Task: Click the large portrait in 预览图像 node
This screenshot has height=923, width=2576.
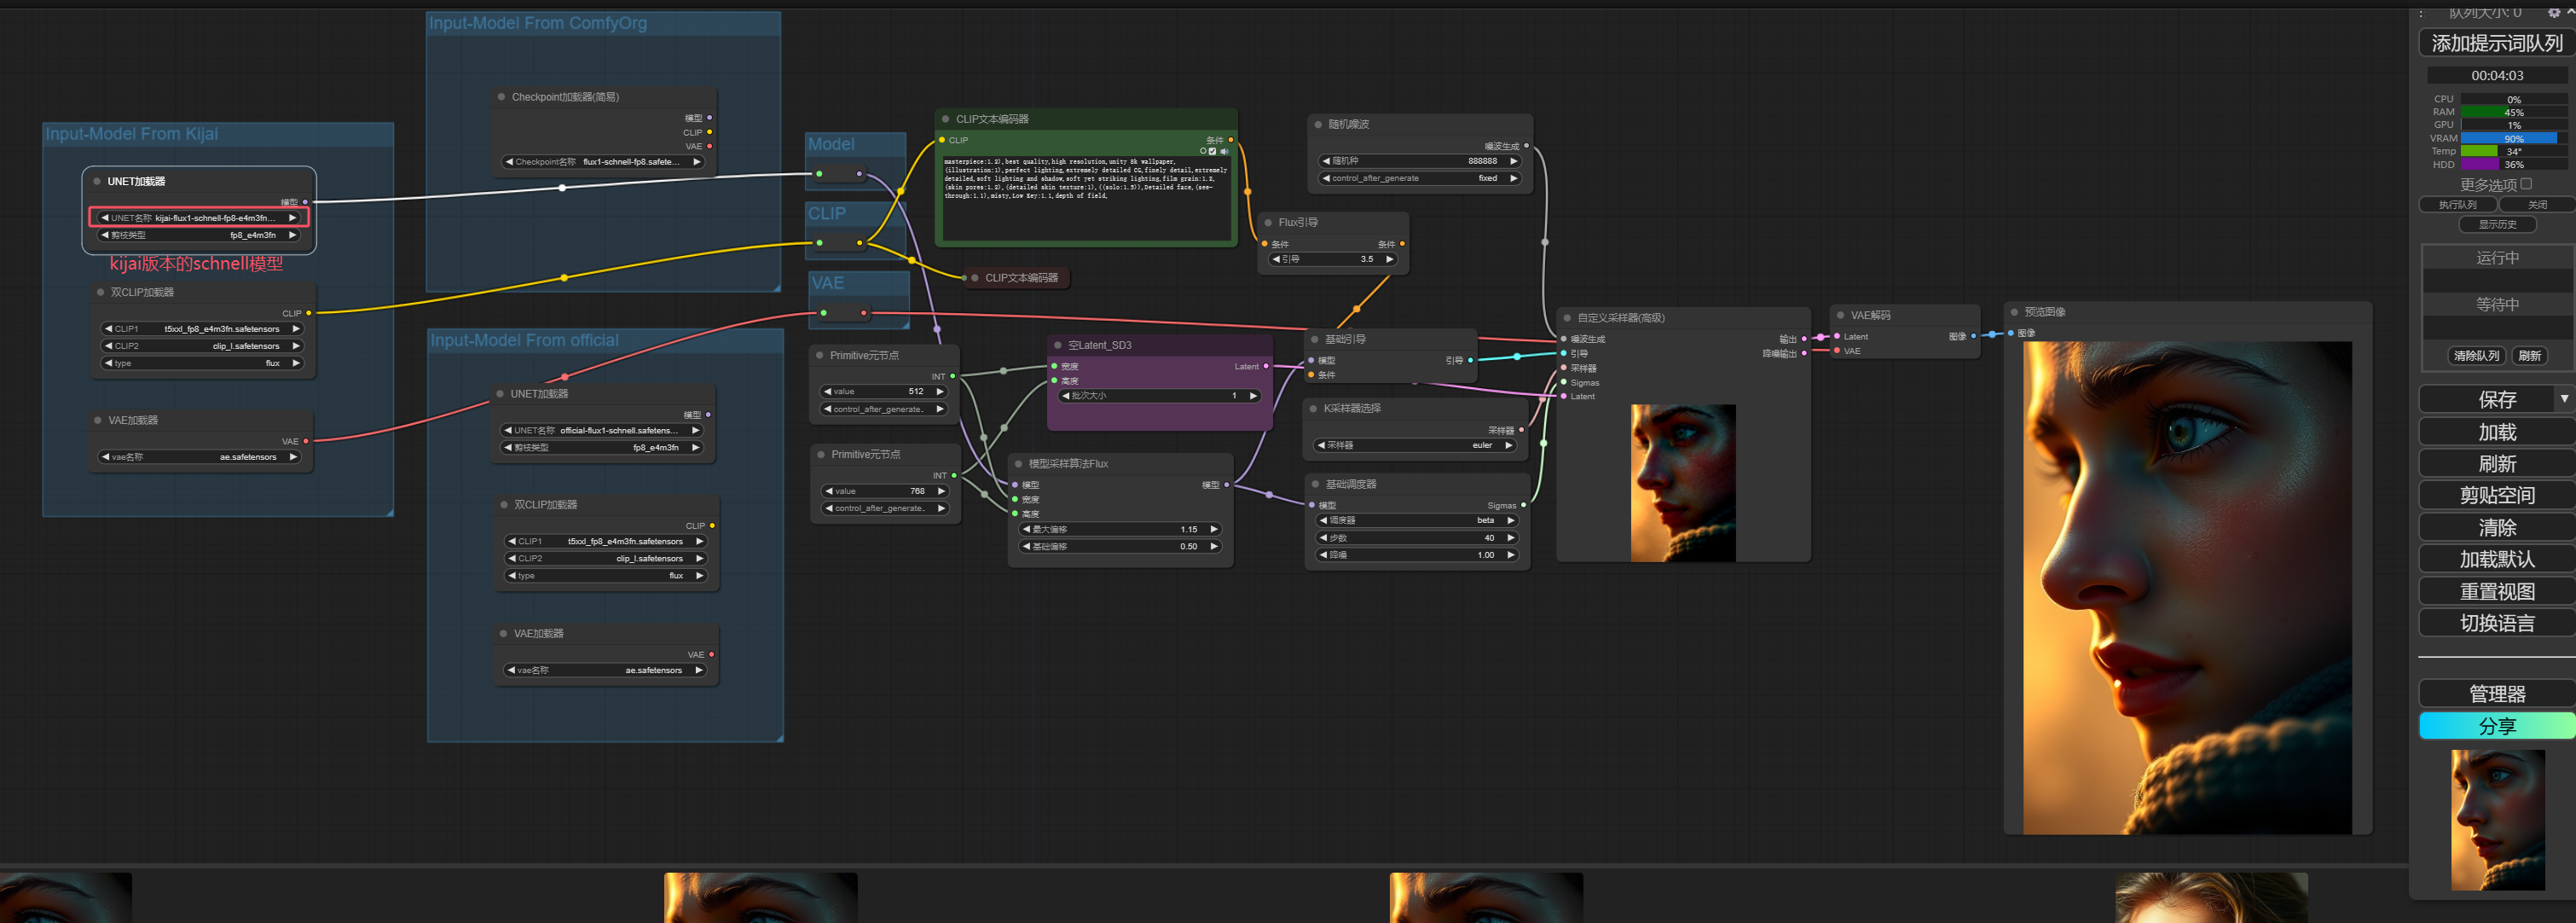Action: pos(2187,588)
